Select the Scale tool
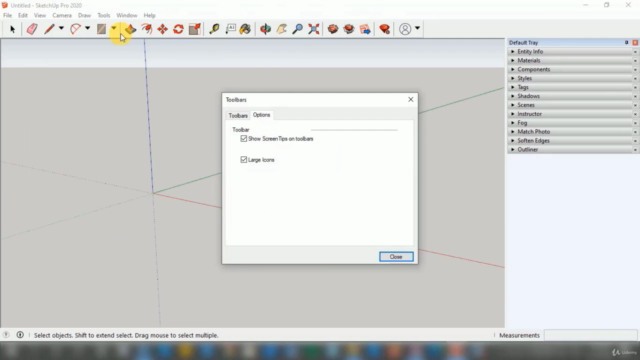Screen dimensions: 640x360 195,29
